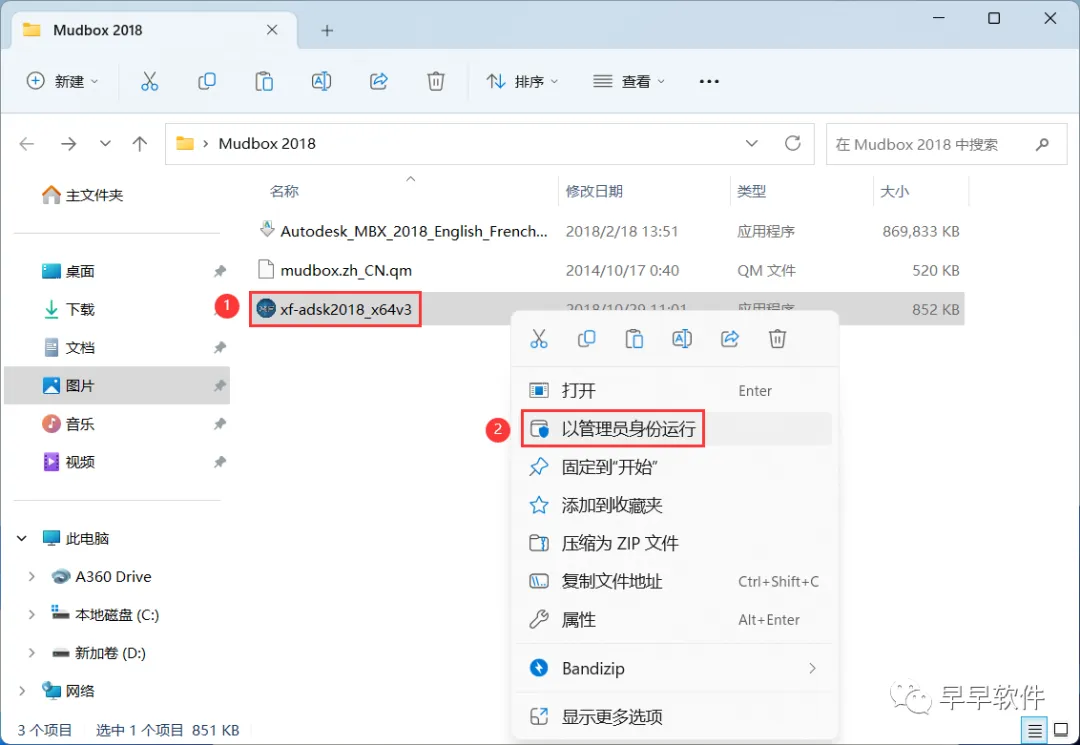Viewport: 1080px width, 745px height.
Task: Expand the recent locations chevron
Action: [105, 144]
